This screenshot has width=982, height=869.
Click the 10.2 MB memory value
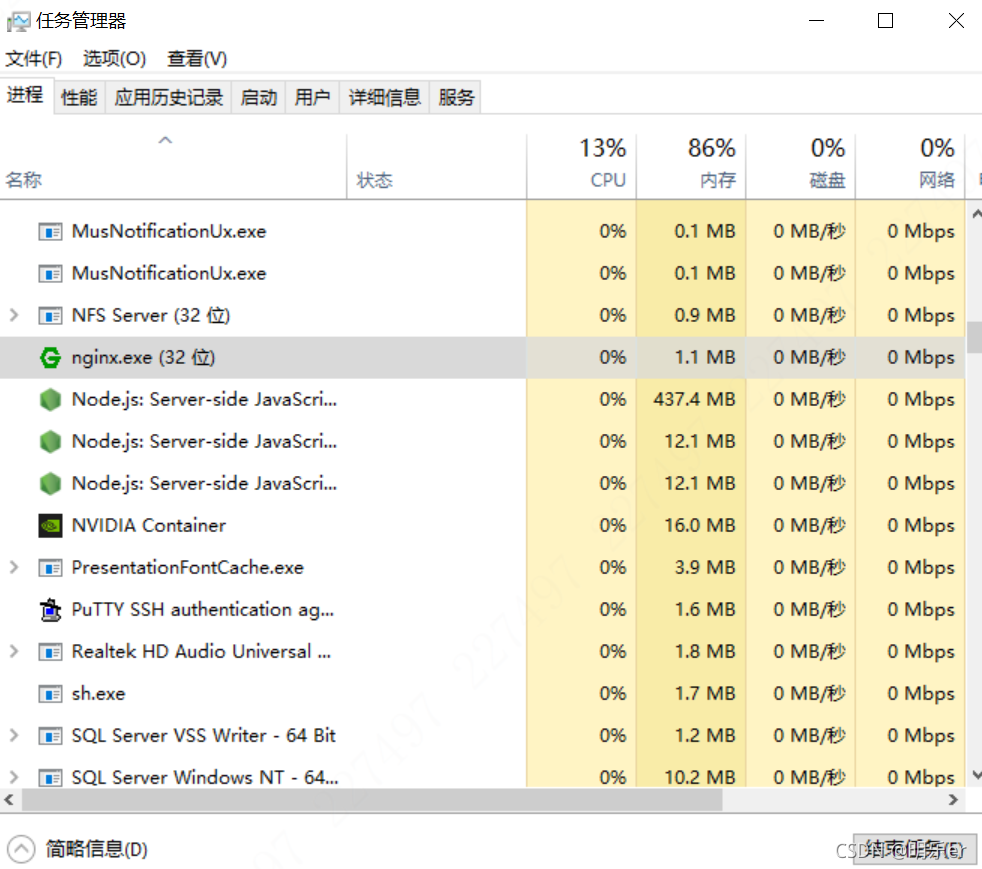(x=700, y=778)
